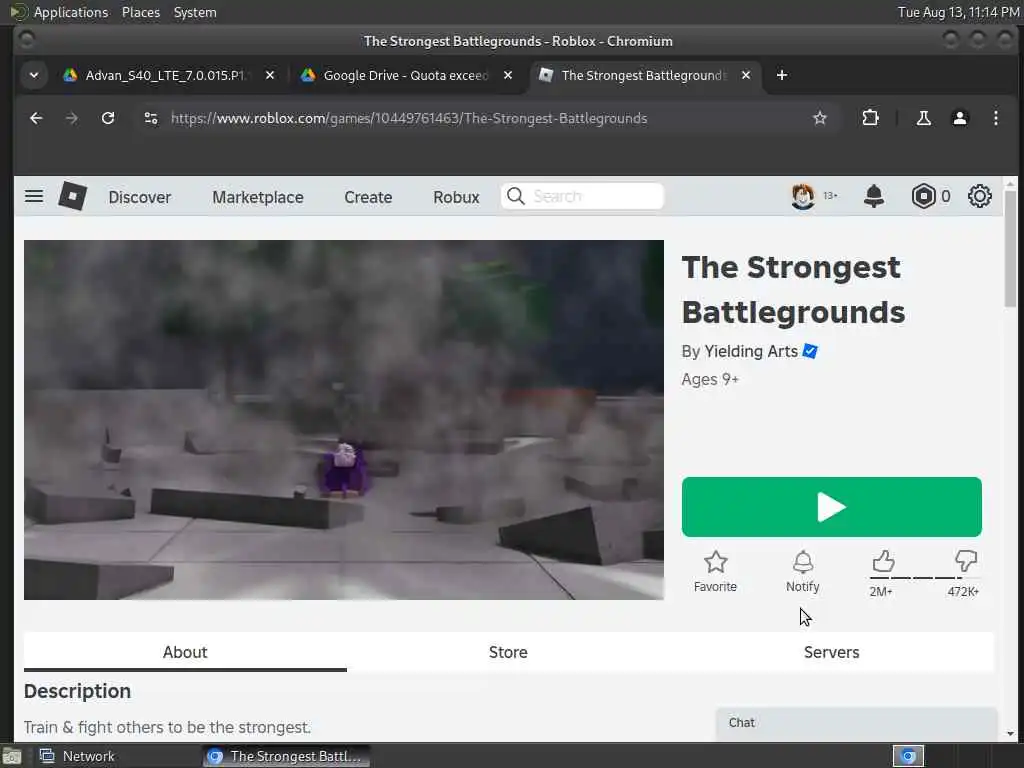Open the Marketplace page
The height and width of the screenshot is (768, 1024).
coord(258,197)
